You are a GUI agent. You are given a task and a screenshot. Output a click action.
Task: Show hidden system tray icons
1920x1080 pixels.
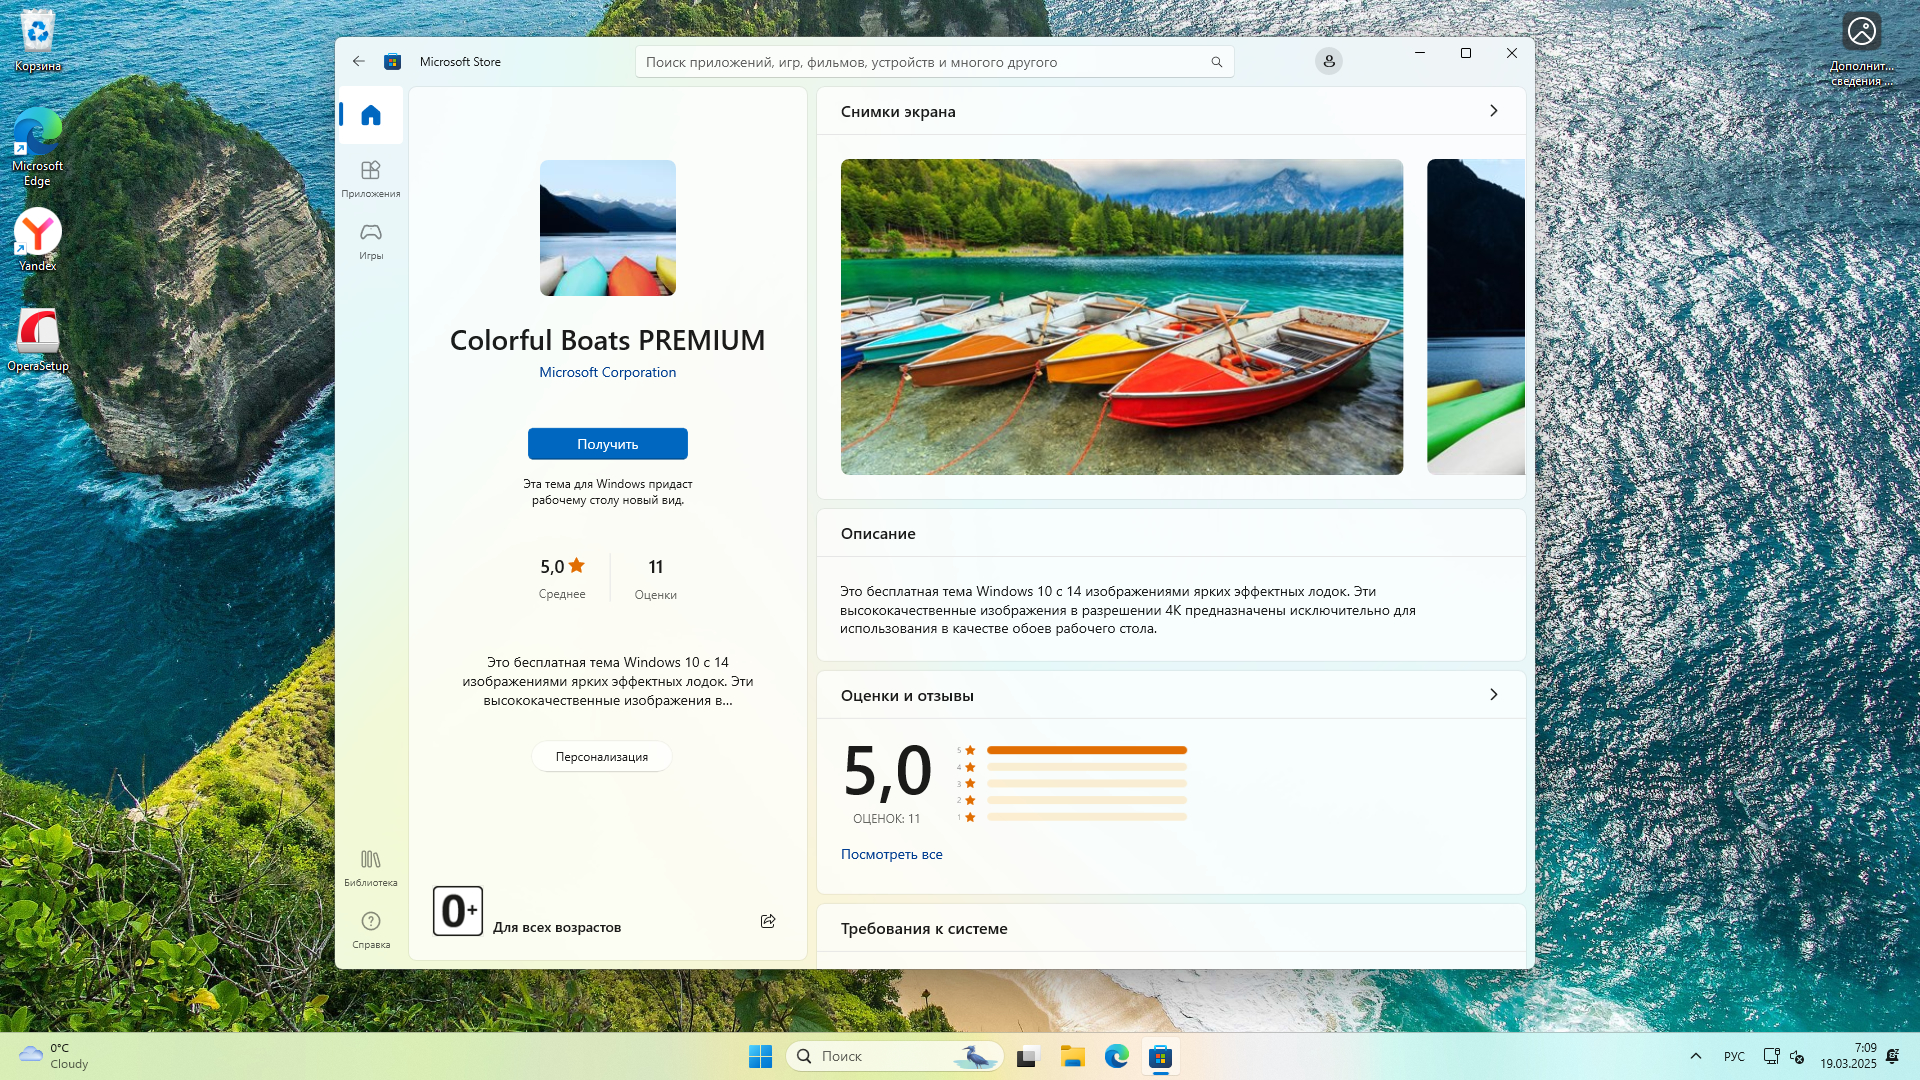point(1695,1056)
